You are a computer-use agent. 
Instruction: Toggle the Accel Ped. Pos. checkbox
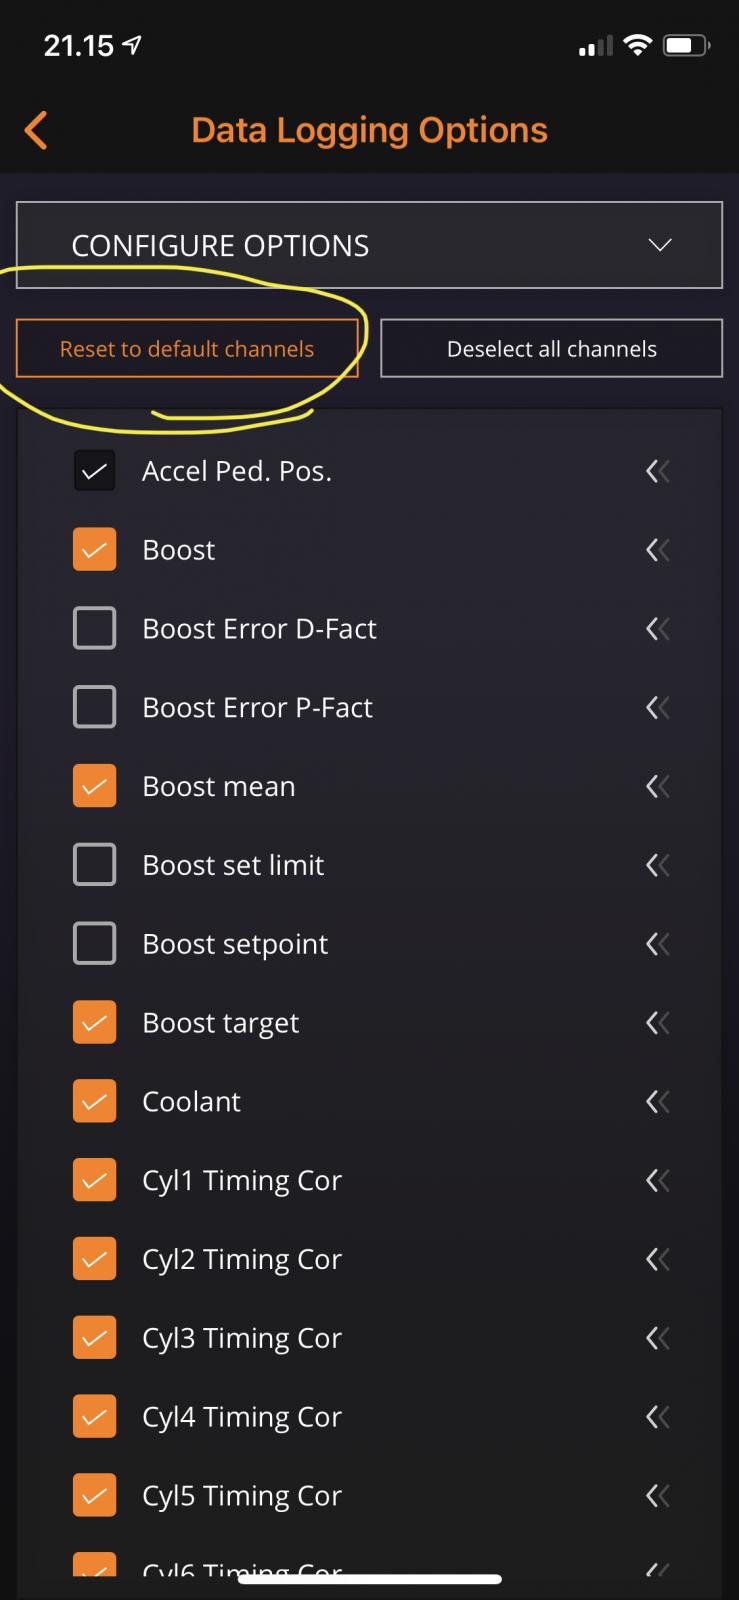94,471
